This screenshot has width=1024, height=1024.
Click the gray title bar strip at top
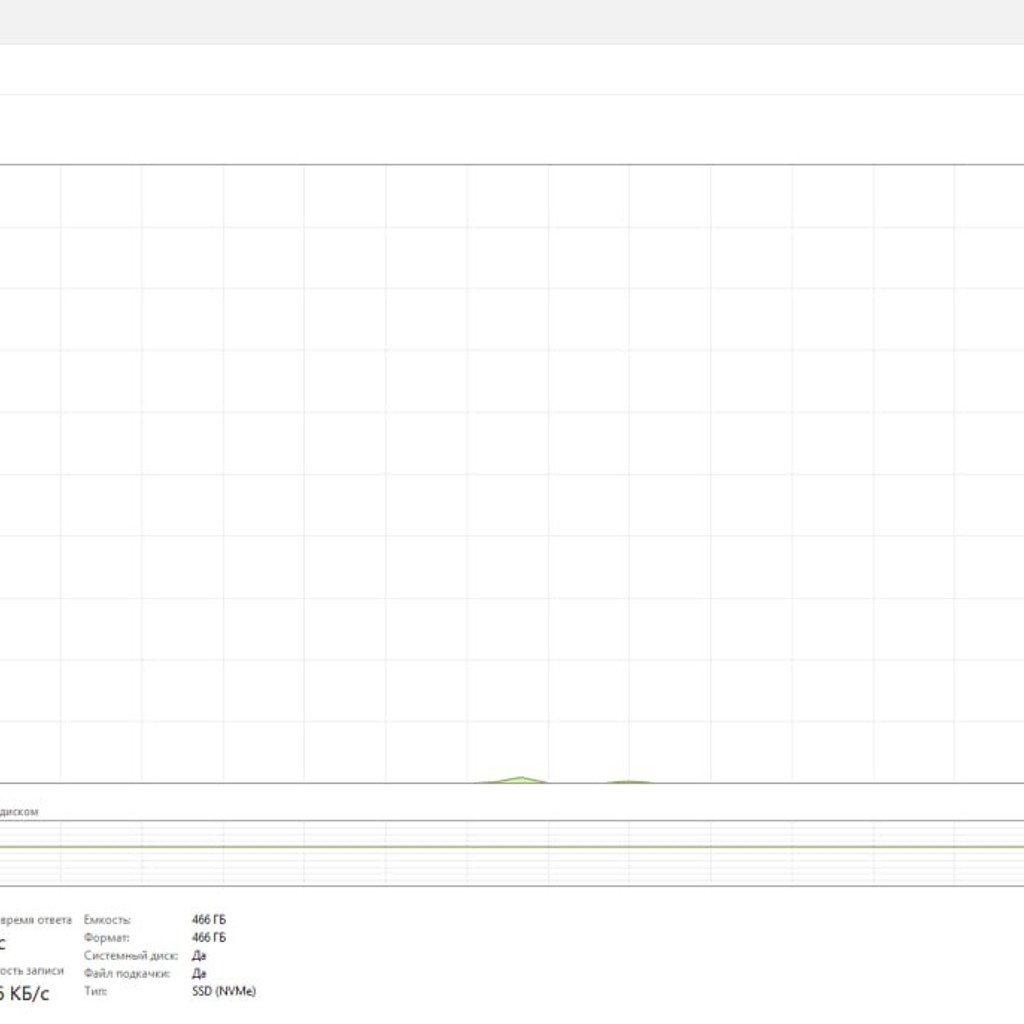click(x=512, y=22)
